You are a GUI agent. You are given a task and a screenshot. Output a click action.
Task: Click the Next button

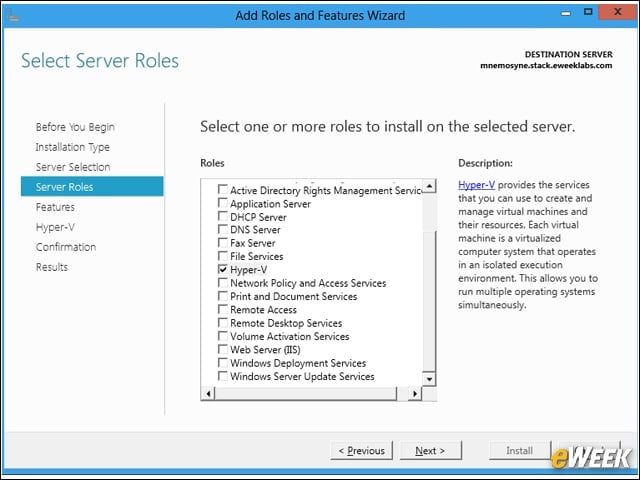431,451
